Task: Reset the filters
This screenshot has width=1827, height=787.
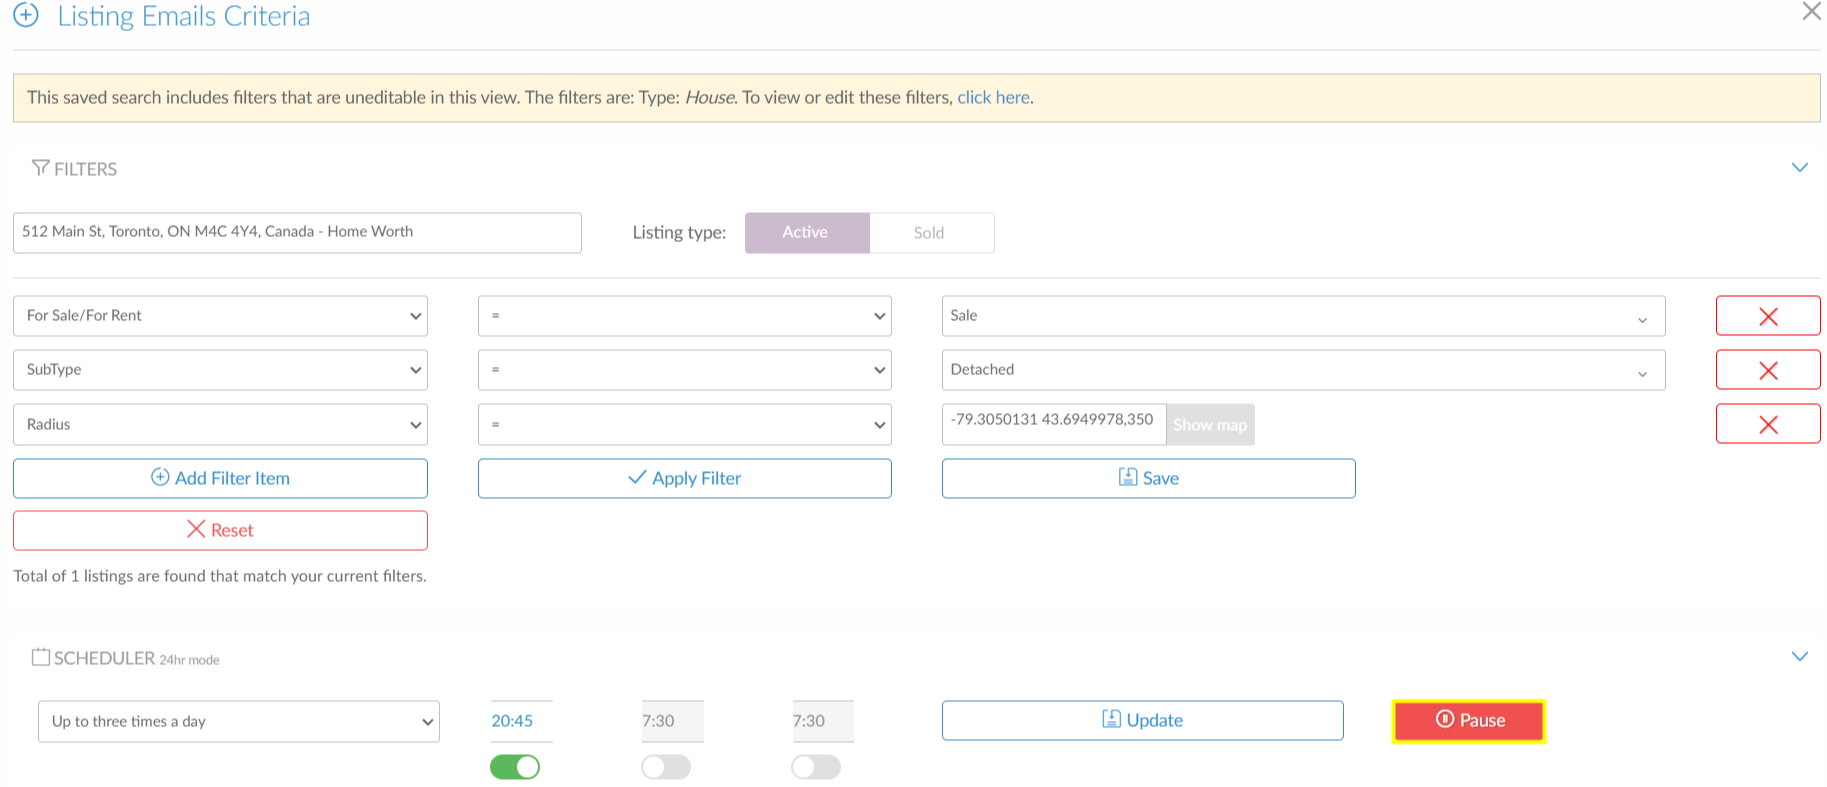Action: 220,530
